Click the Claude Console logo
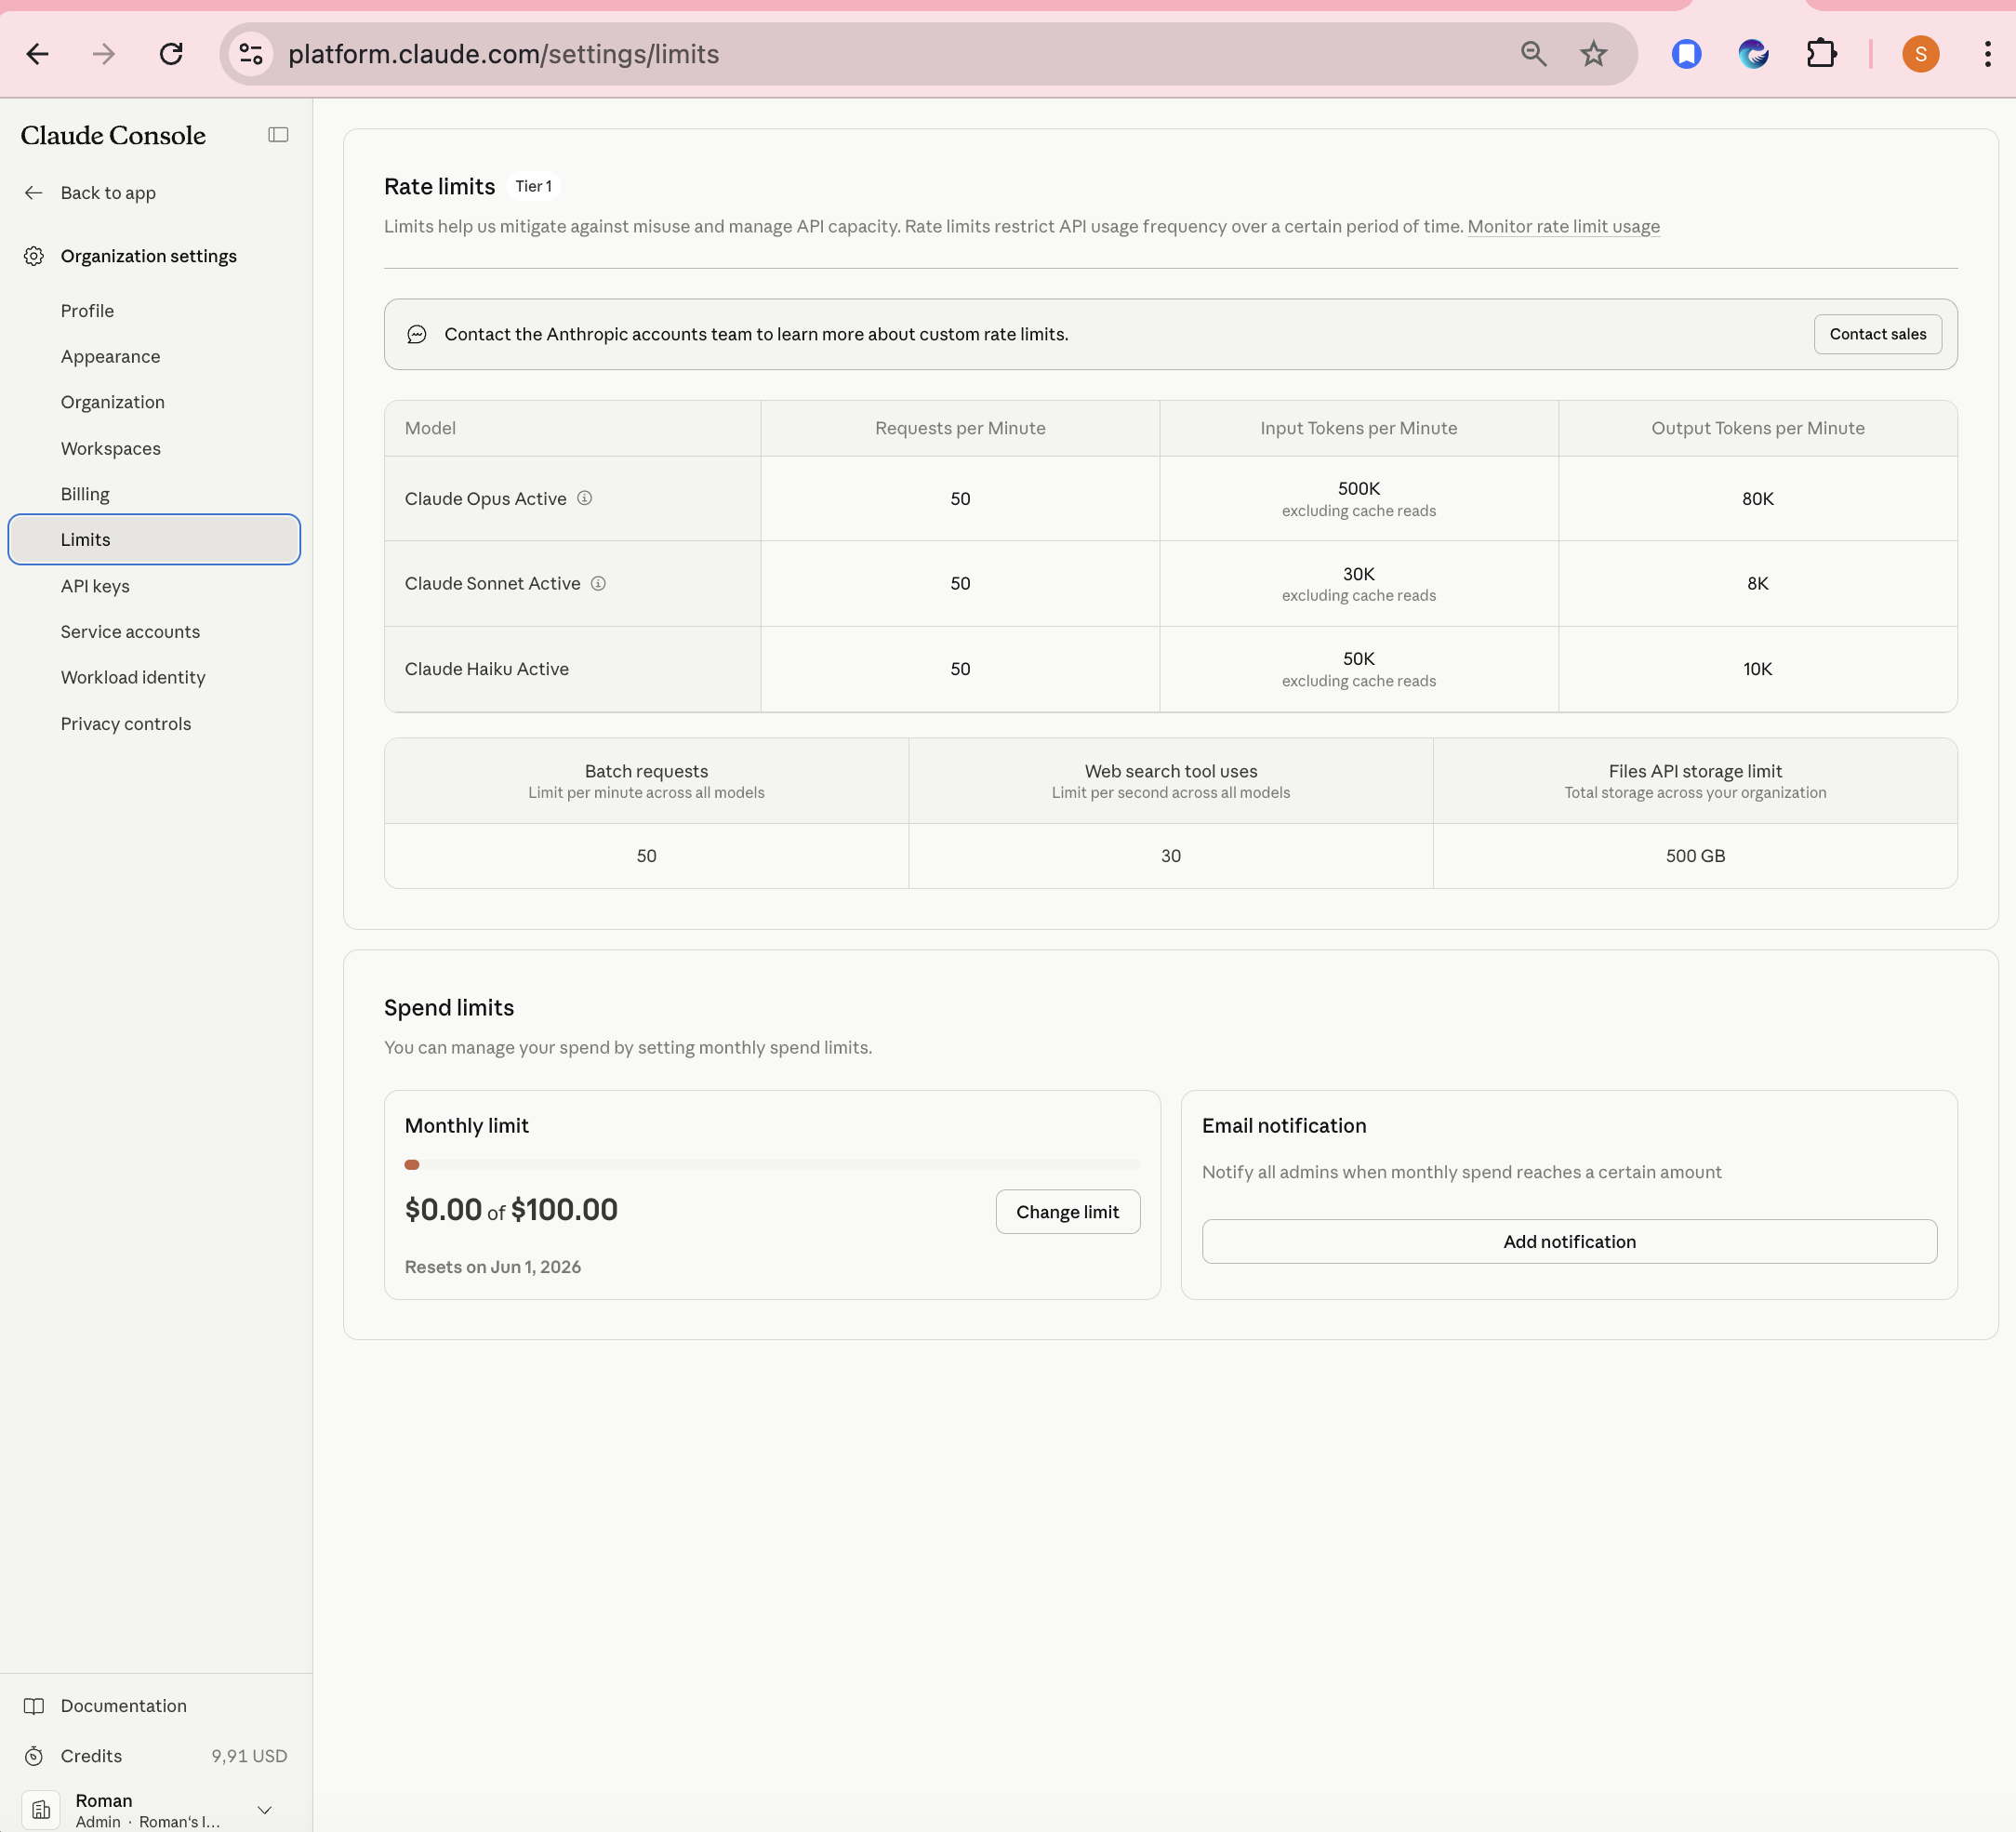Image resolution: width=2016 pixels, height=1832 pixels. click(113, 135)
